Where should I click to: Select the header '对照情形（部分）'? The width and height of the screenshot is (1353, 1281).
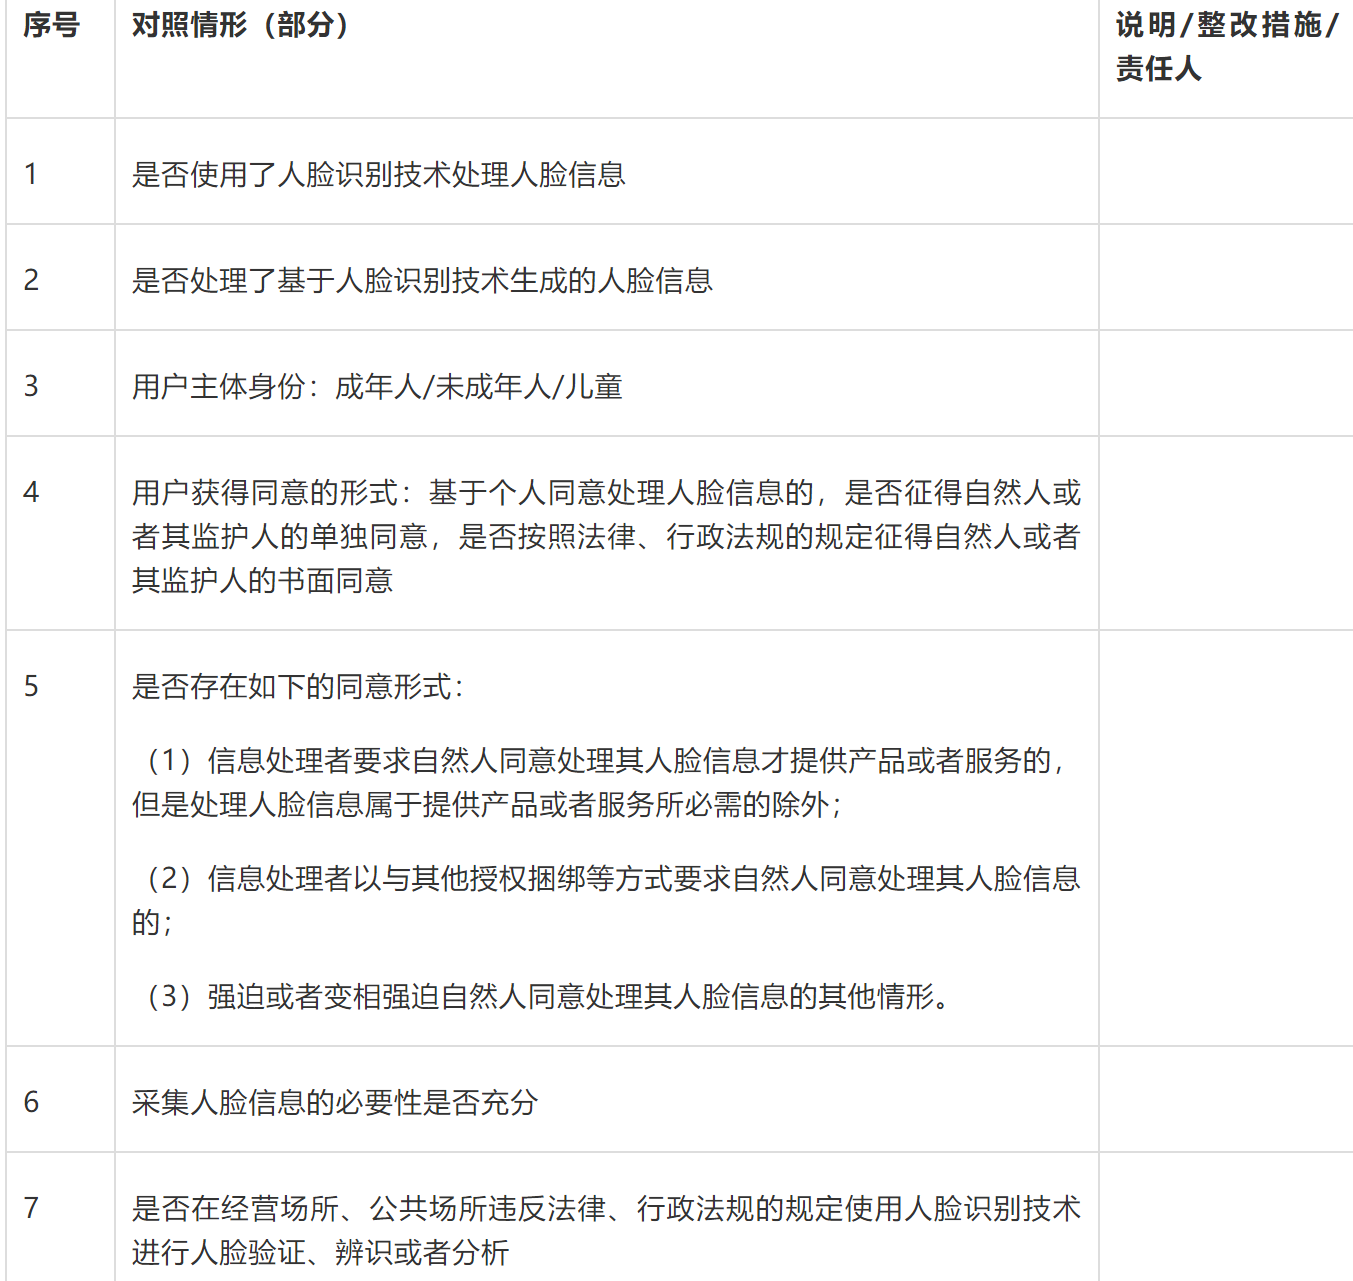241,25
